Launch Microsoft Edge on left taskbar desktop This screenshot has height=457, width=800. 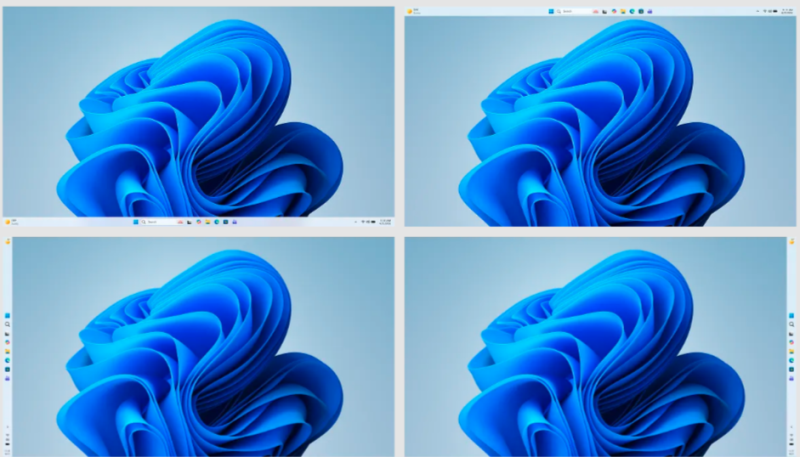[7, 360]
